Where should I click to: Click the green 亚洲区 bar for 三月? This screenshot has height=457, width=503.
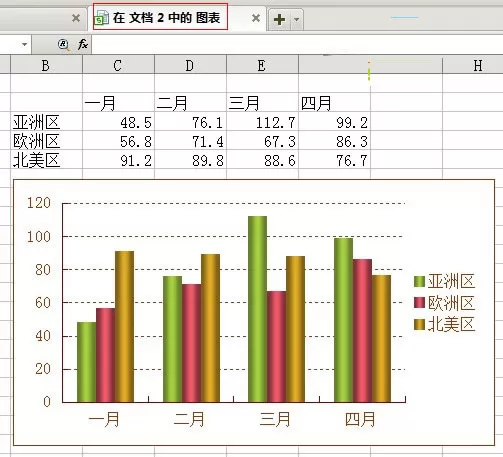pyautogui.click(x=257, y=309)
